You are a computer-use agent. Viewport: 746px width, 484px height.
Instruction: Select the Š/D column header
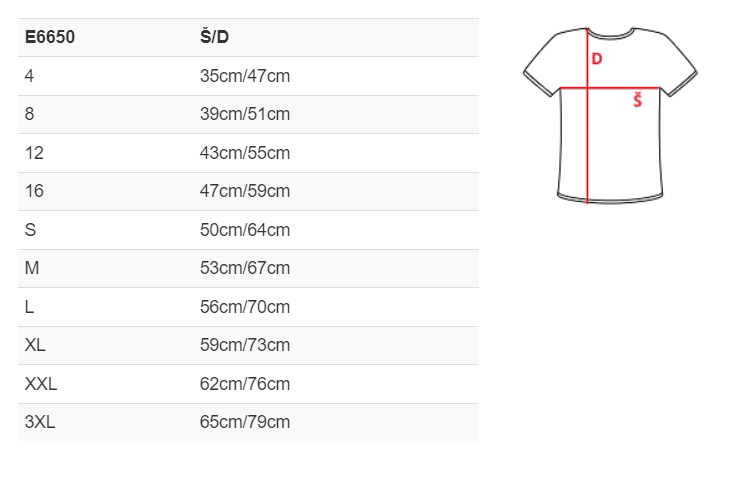[214, 37]
